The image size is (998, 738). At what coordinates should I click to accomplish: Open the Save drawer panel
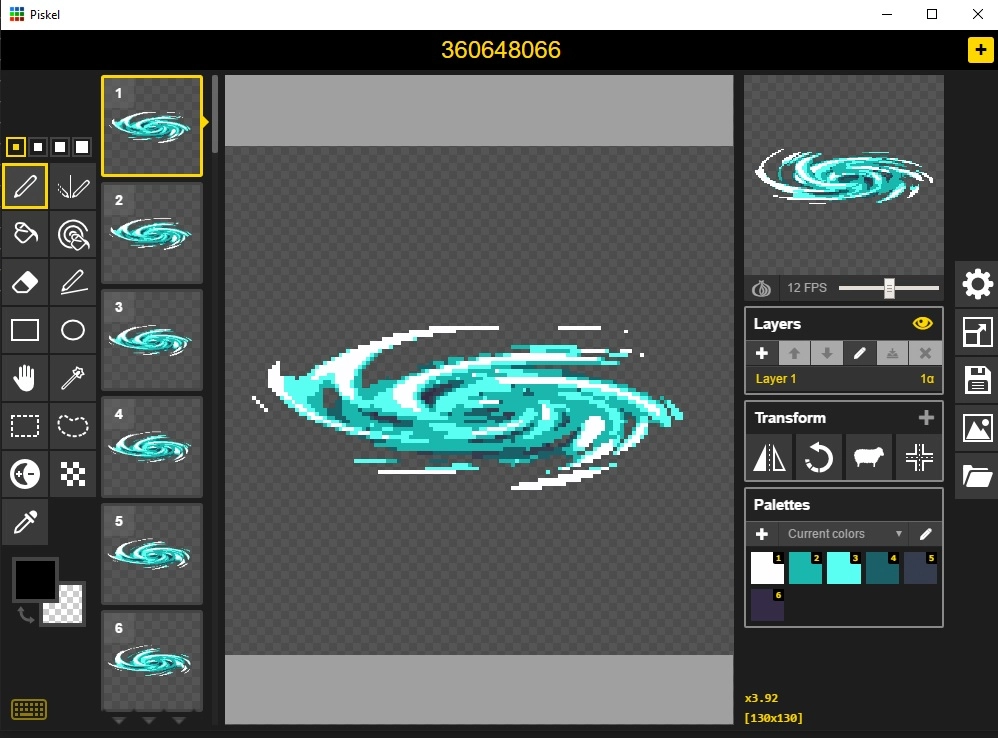976,380
